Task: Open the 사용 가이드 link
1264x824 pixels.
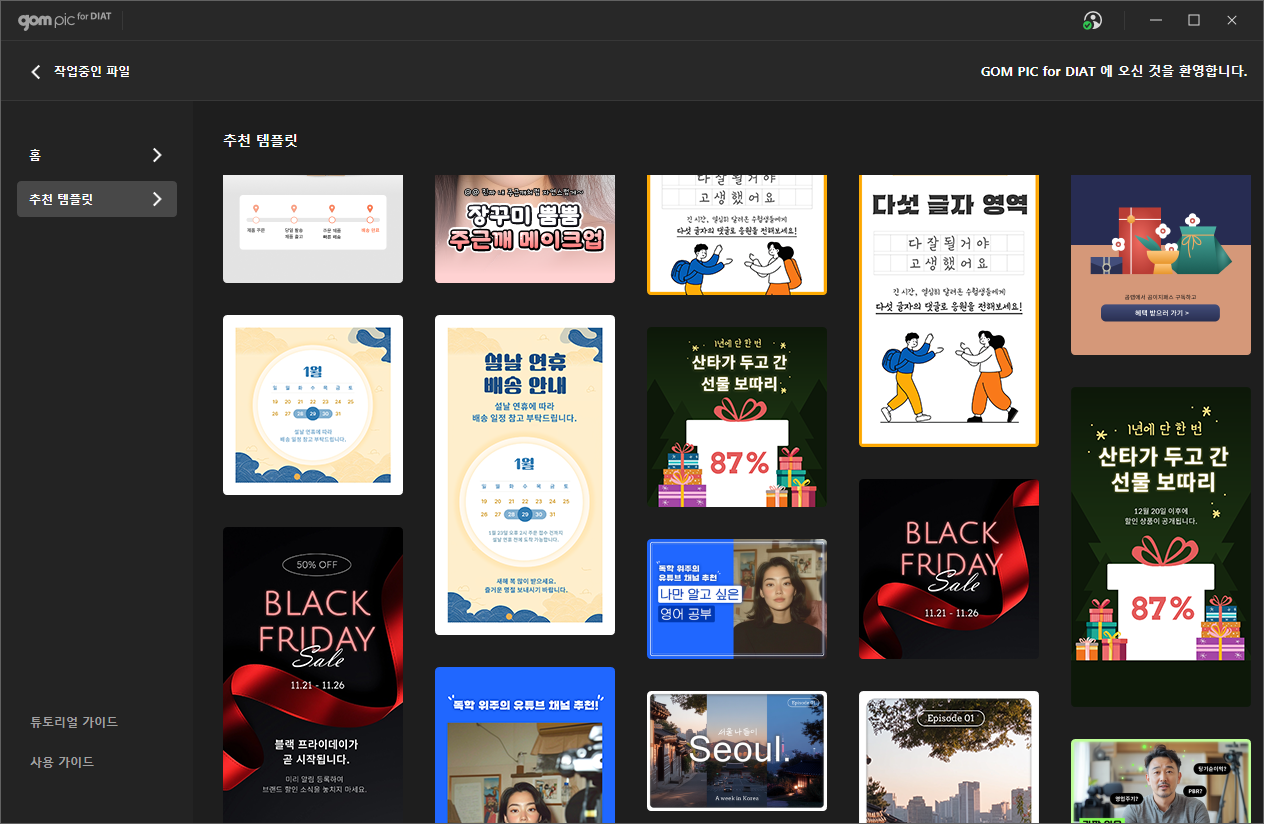Action: tap(62, 762)
